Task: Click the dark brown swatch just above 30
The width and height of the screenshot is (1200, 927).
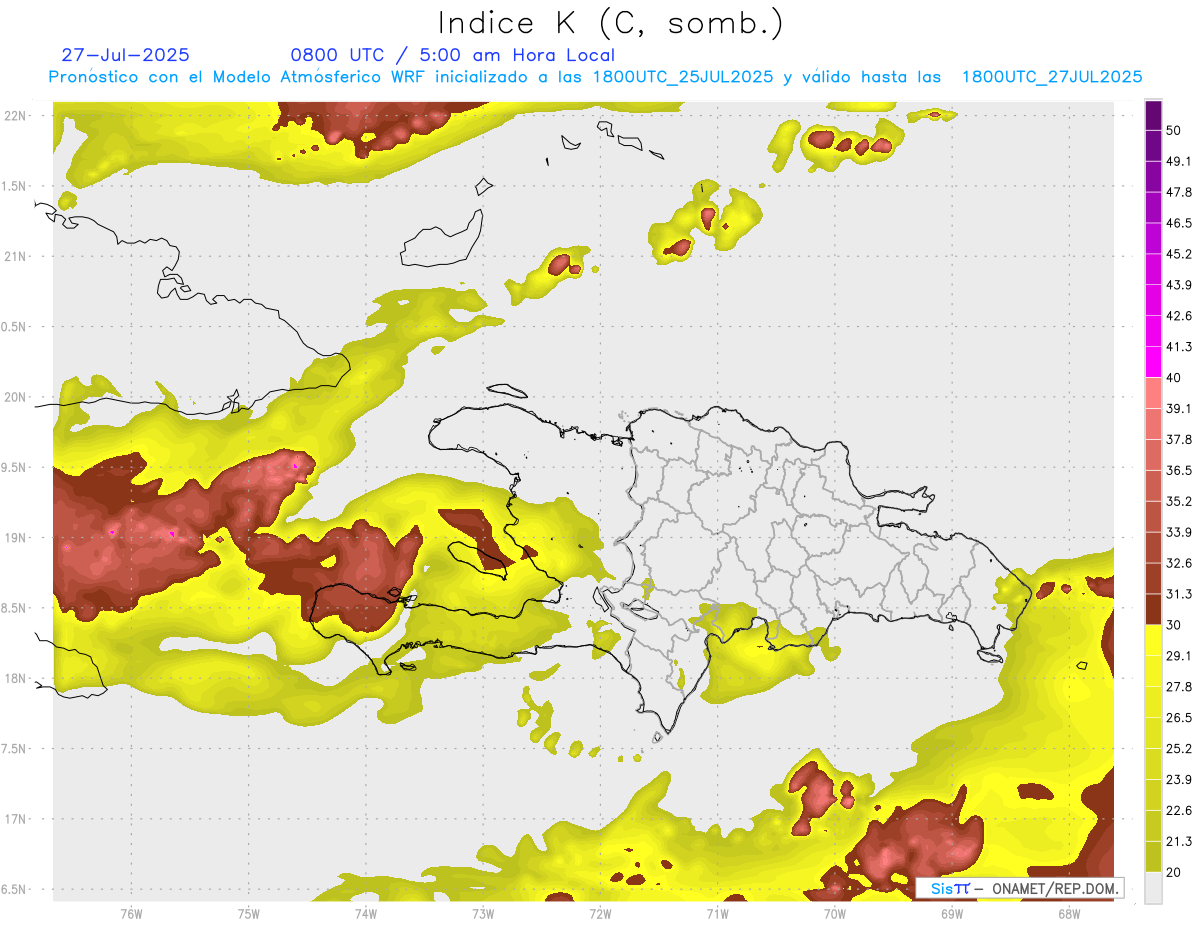Action: click(x=1153, y=609)
